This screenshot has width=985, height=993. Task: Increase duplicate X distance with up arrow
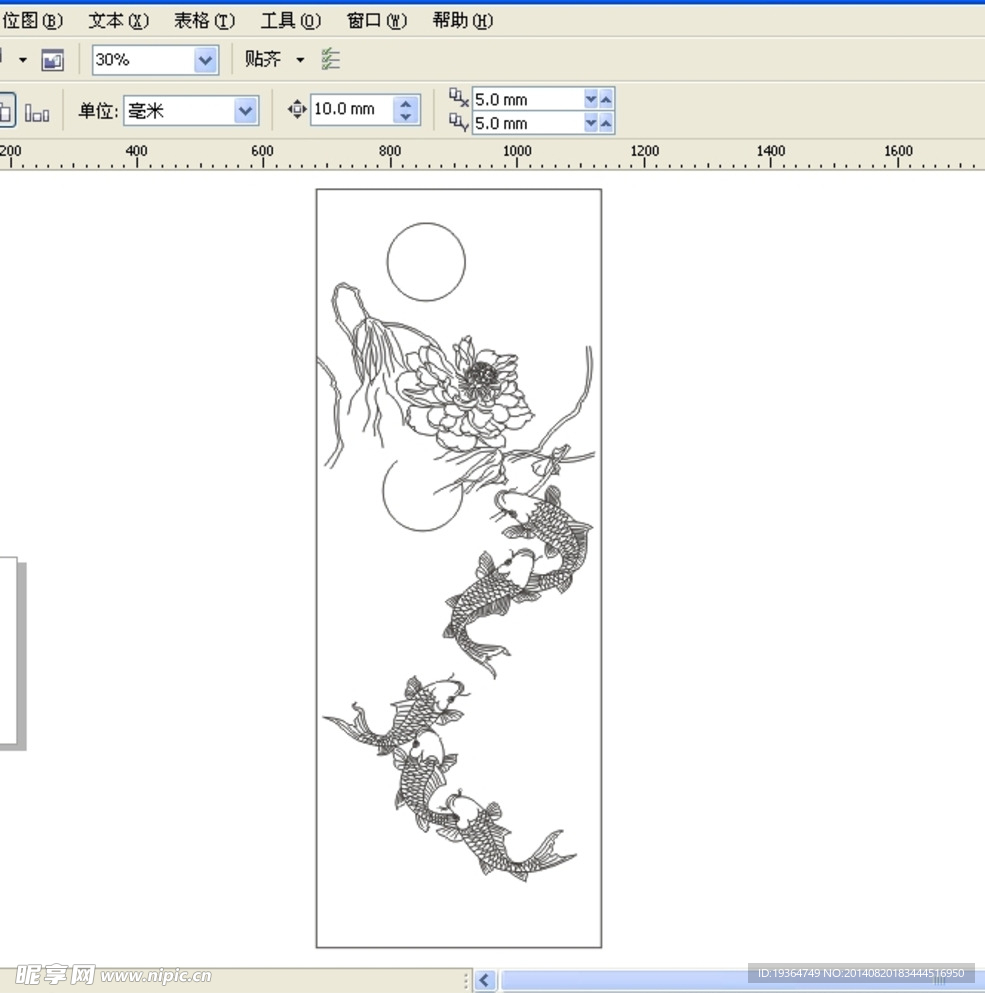click(x=606, y=98)
